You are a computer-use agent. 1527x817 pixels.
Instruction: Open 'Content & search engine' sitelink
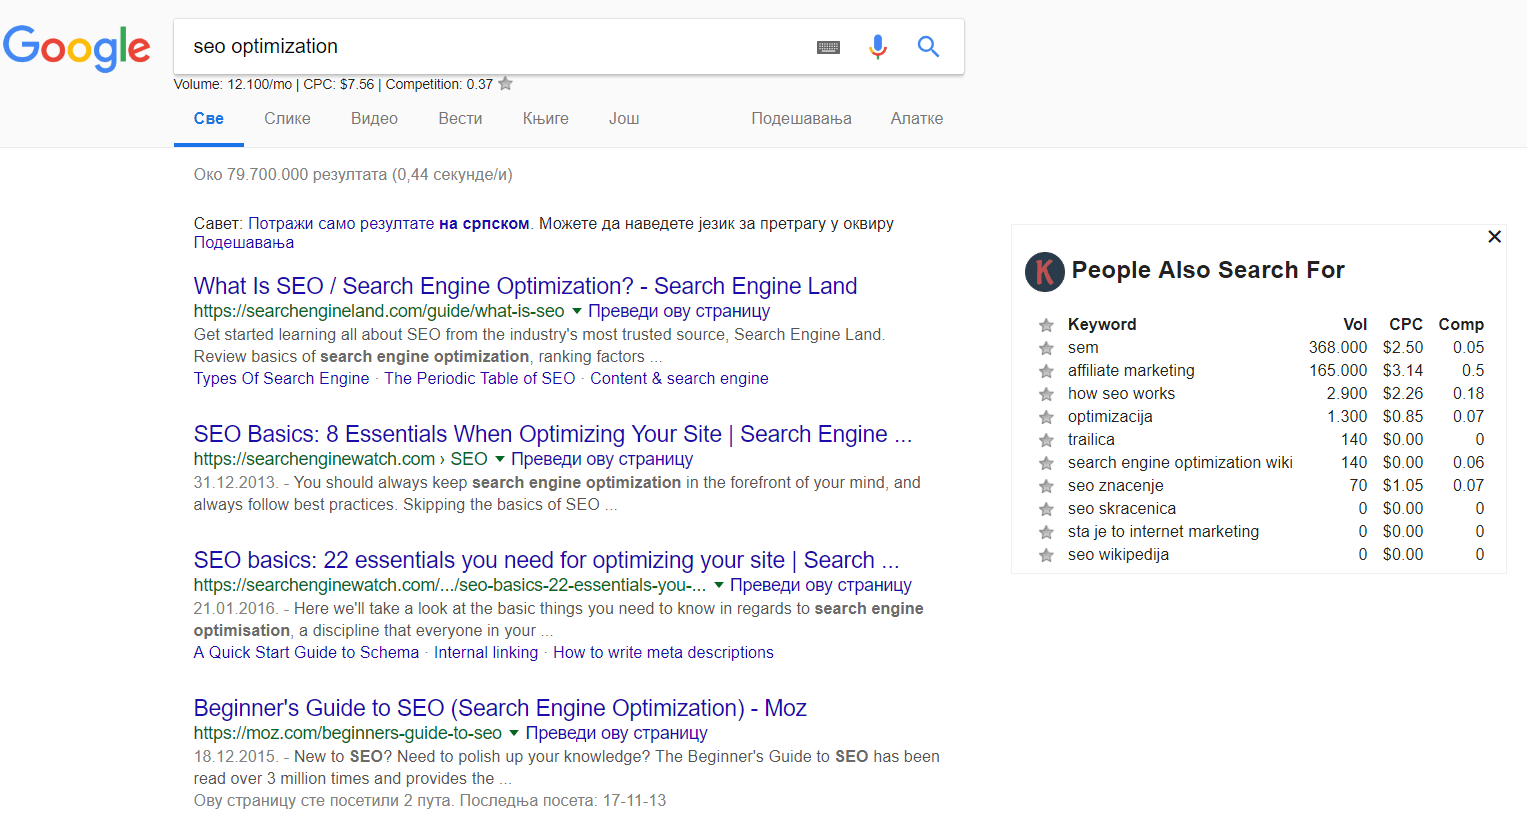click(679, 378)
